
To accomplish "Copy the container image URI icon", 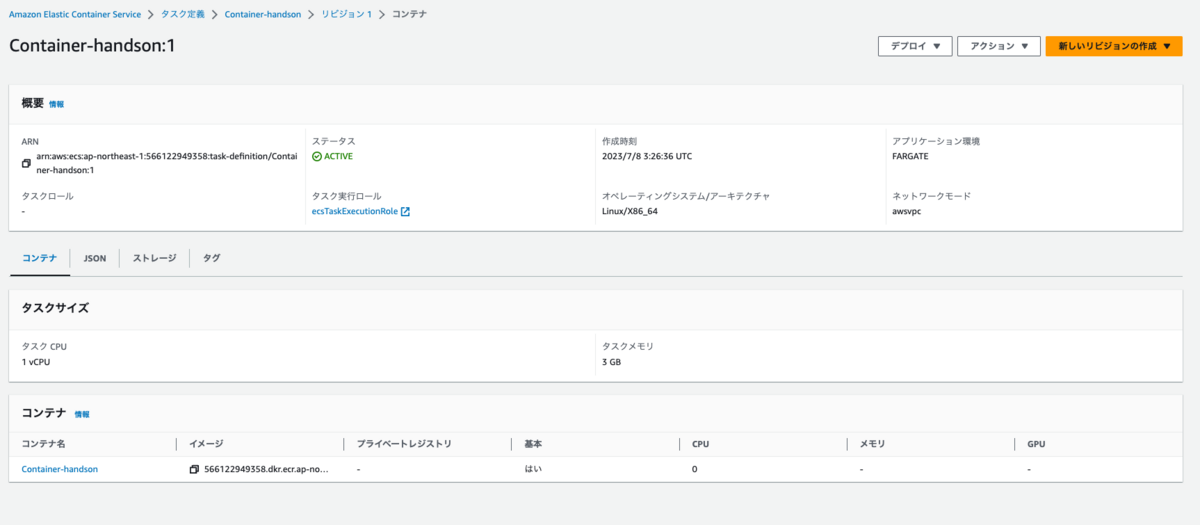I will pos(194,469).
